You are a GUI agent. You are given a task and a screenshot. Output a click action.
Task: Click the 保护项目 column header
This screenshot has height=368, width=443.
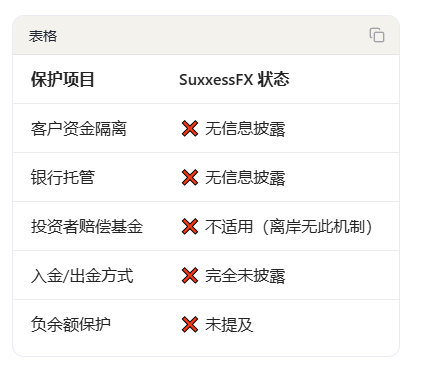63,80
